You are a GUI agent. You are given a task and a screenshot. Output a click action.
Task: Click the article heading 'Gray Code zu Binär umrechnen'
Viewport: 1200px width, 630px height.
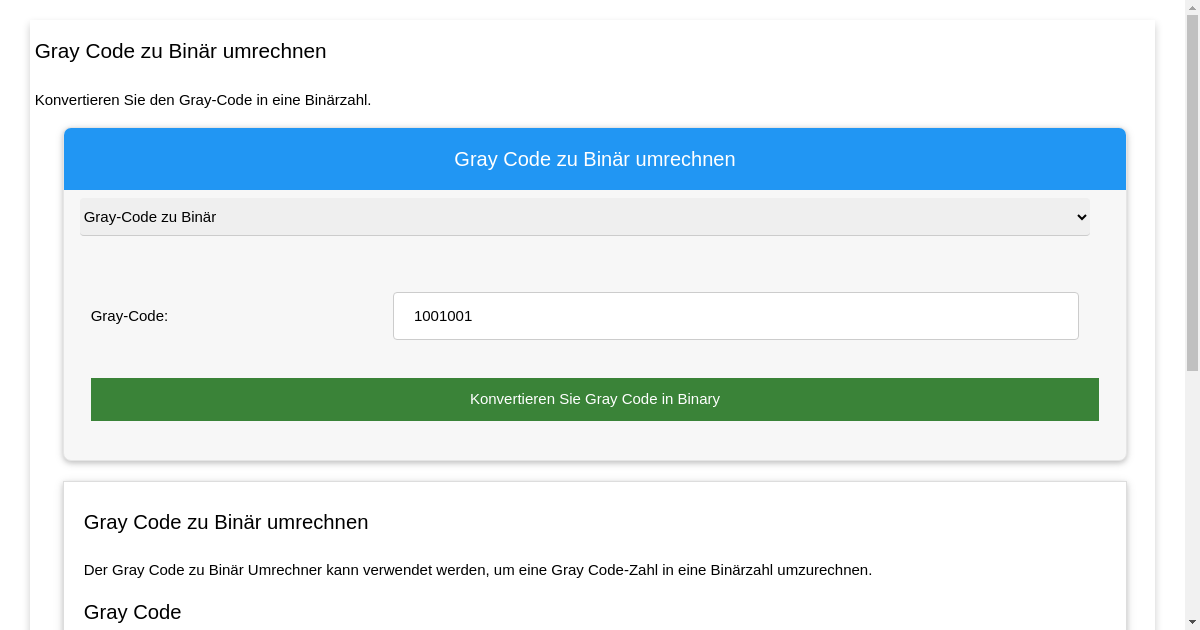click(x=226, y=522)
